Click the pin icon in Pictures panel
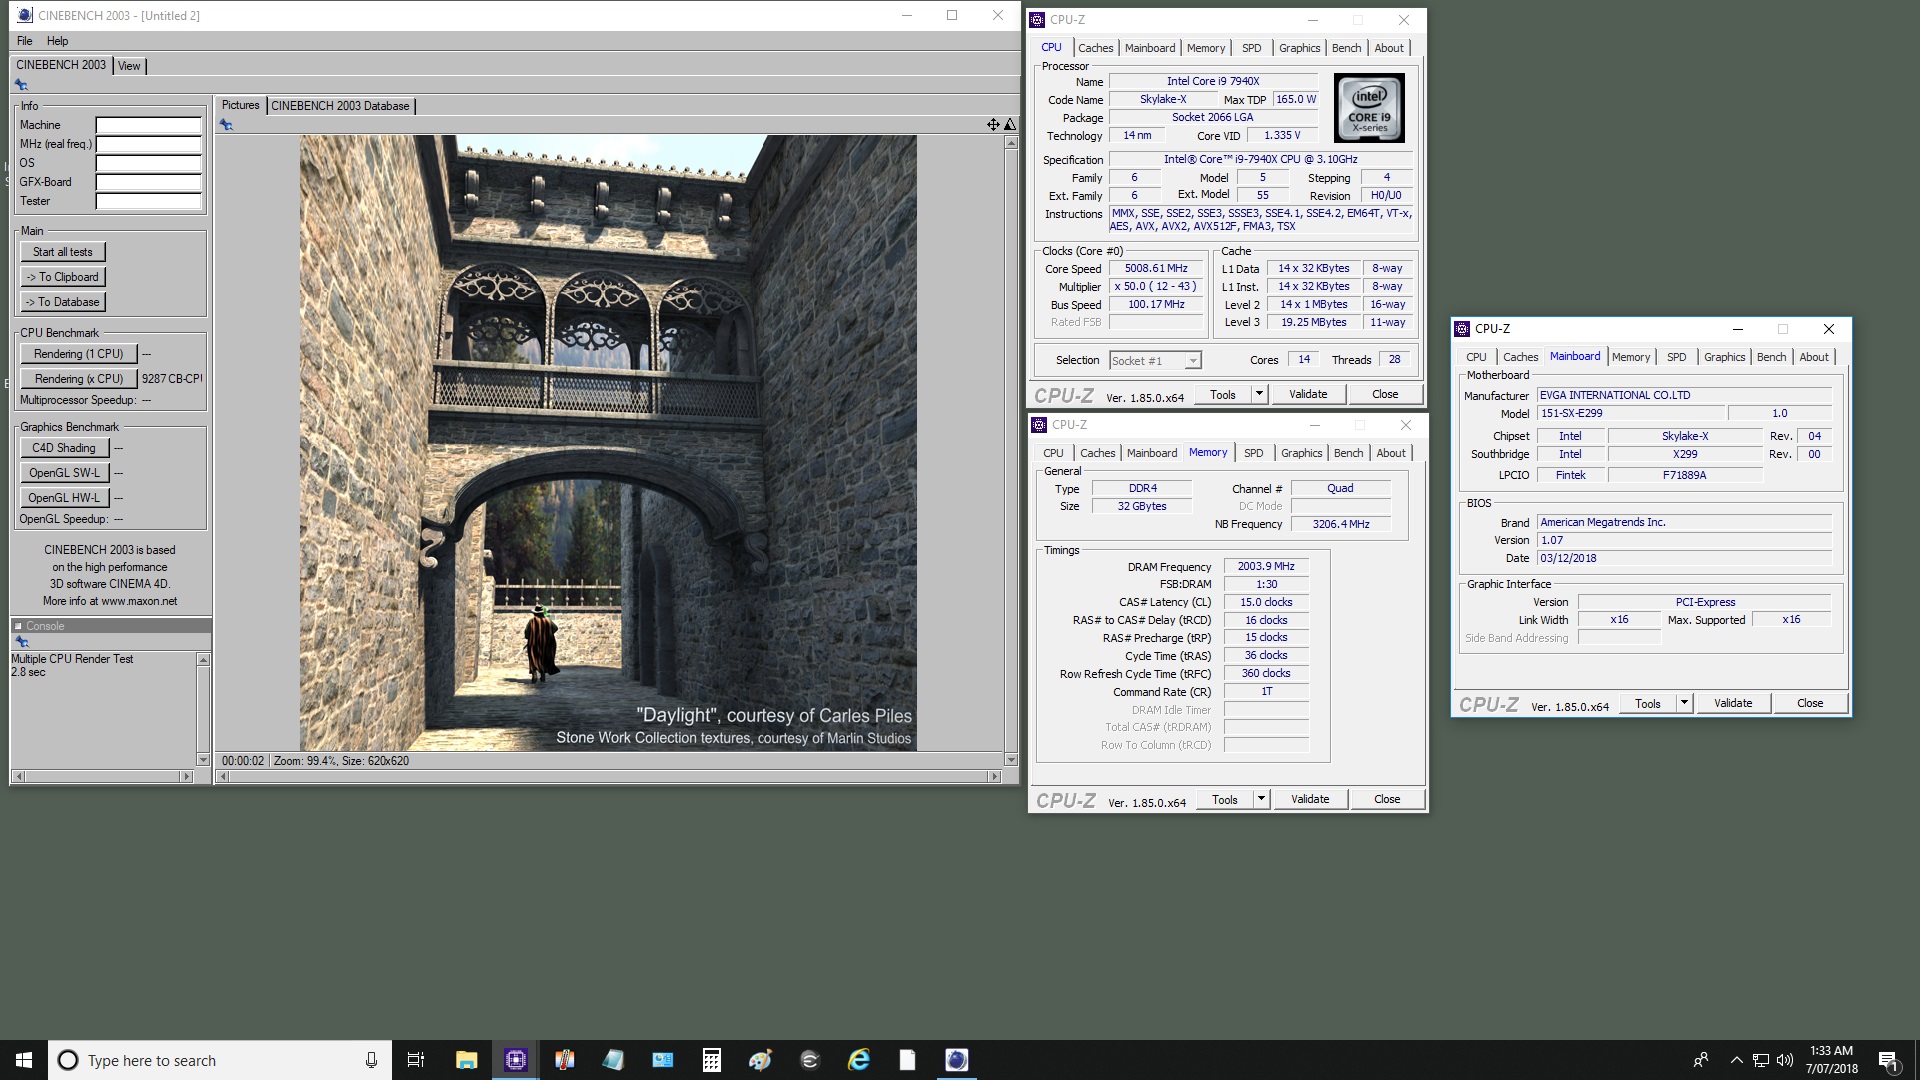 (227, 125)
